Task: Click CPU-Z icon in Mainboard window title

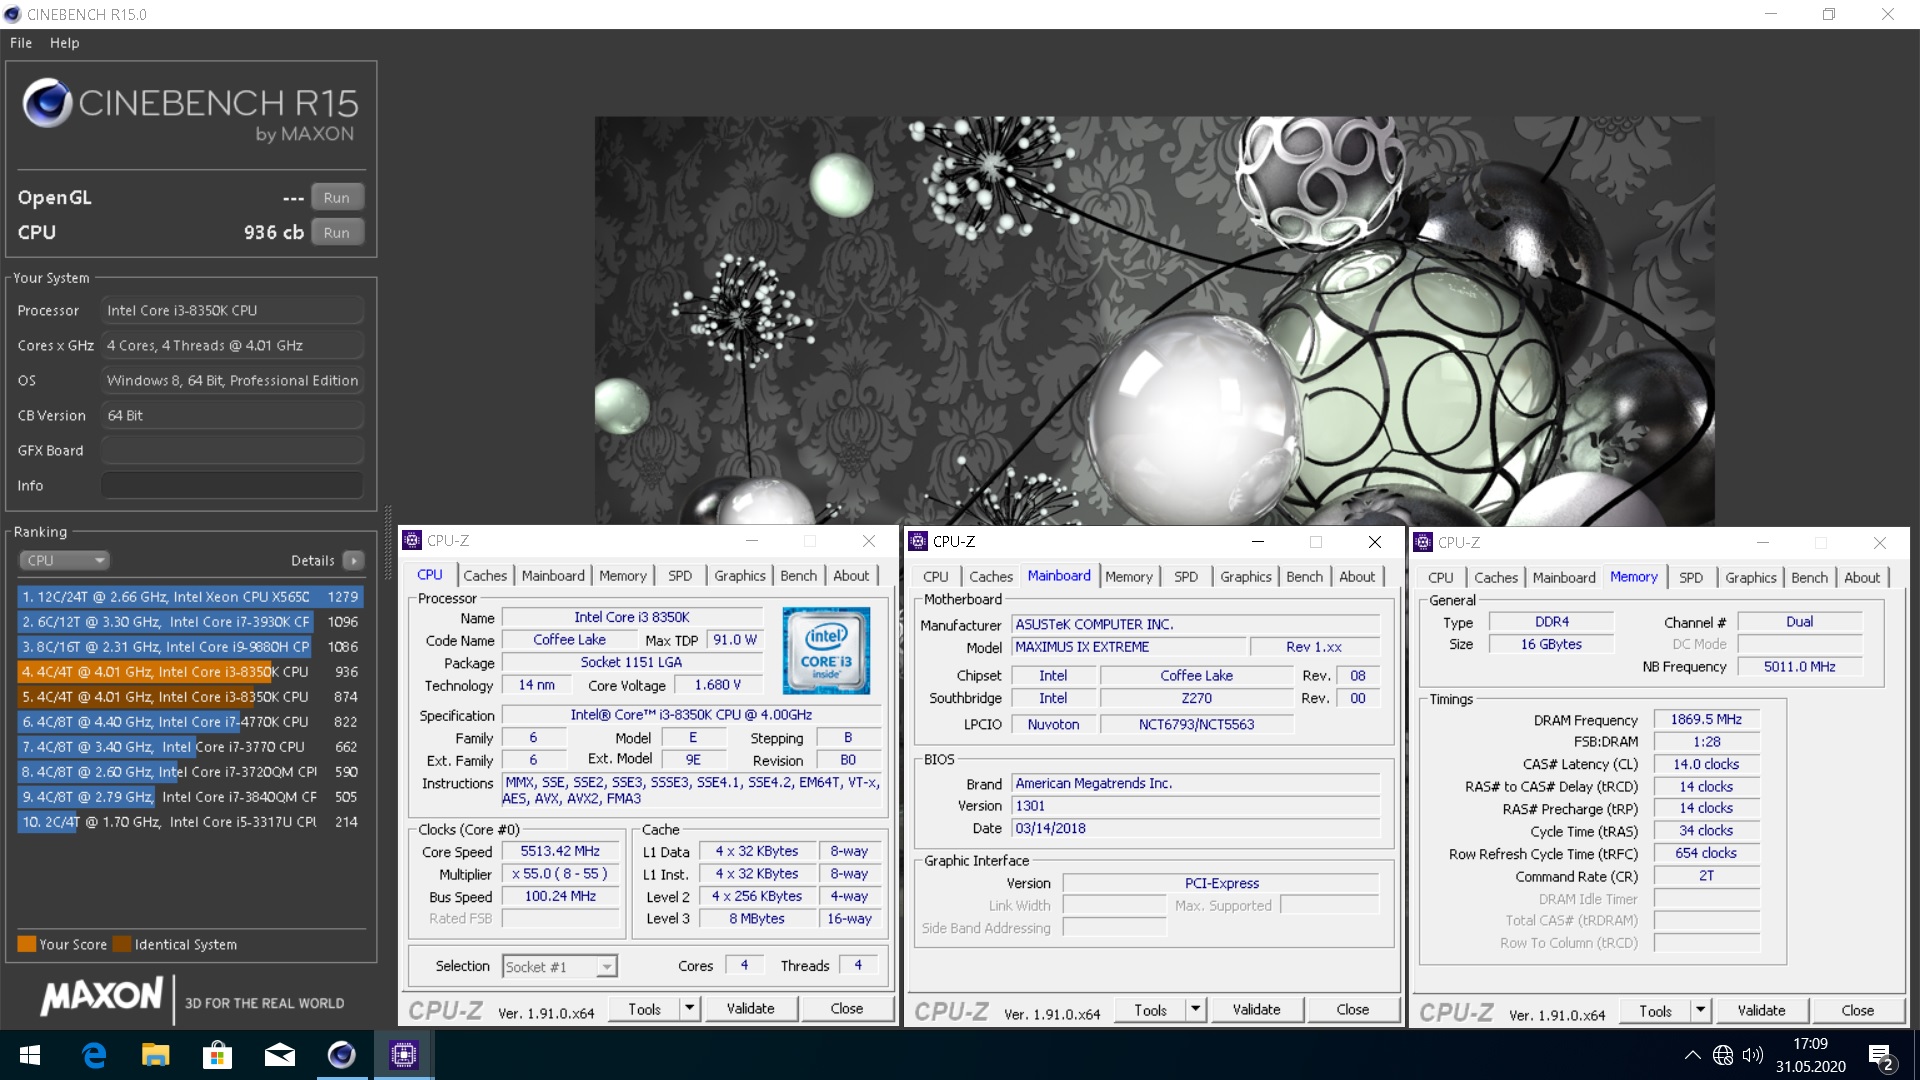Action: (x=918, y=541)
